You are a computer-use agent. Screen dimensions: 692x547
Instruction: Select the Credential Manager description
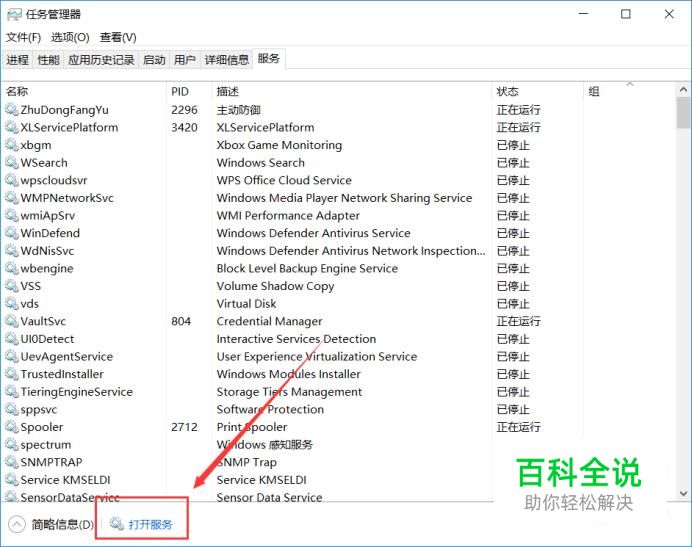pos(269,321)
